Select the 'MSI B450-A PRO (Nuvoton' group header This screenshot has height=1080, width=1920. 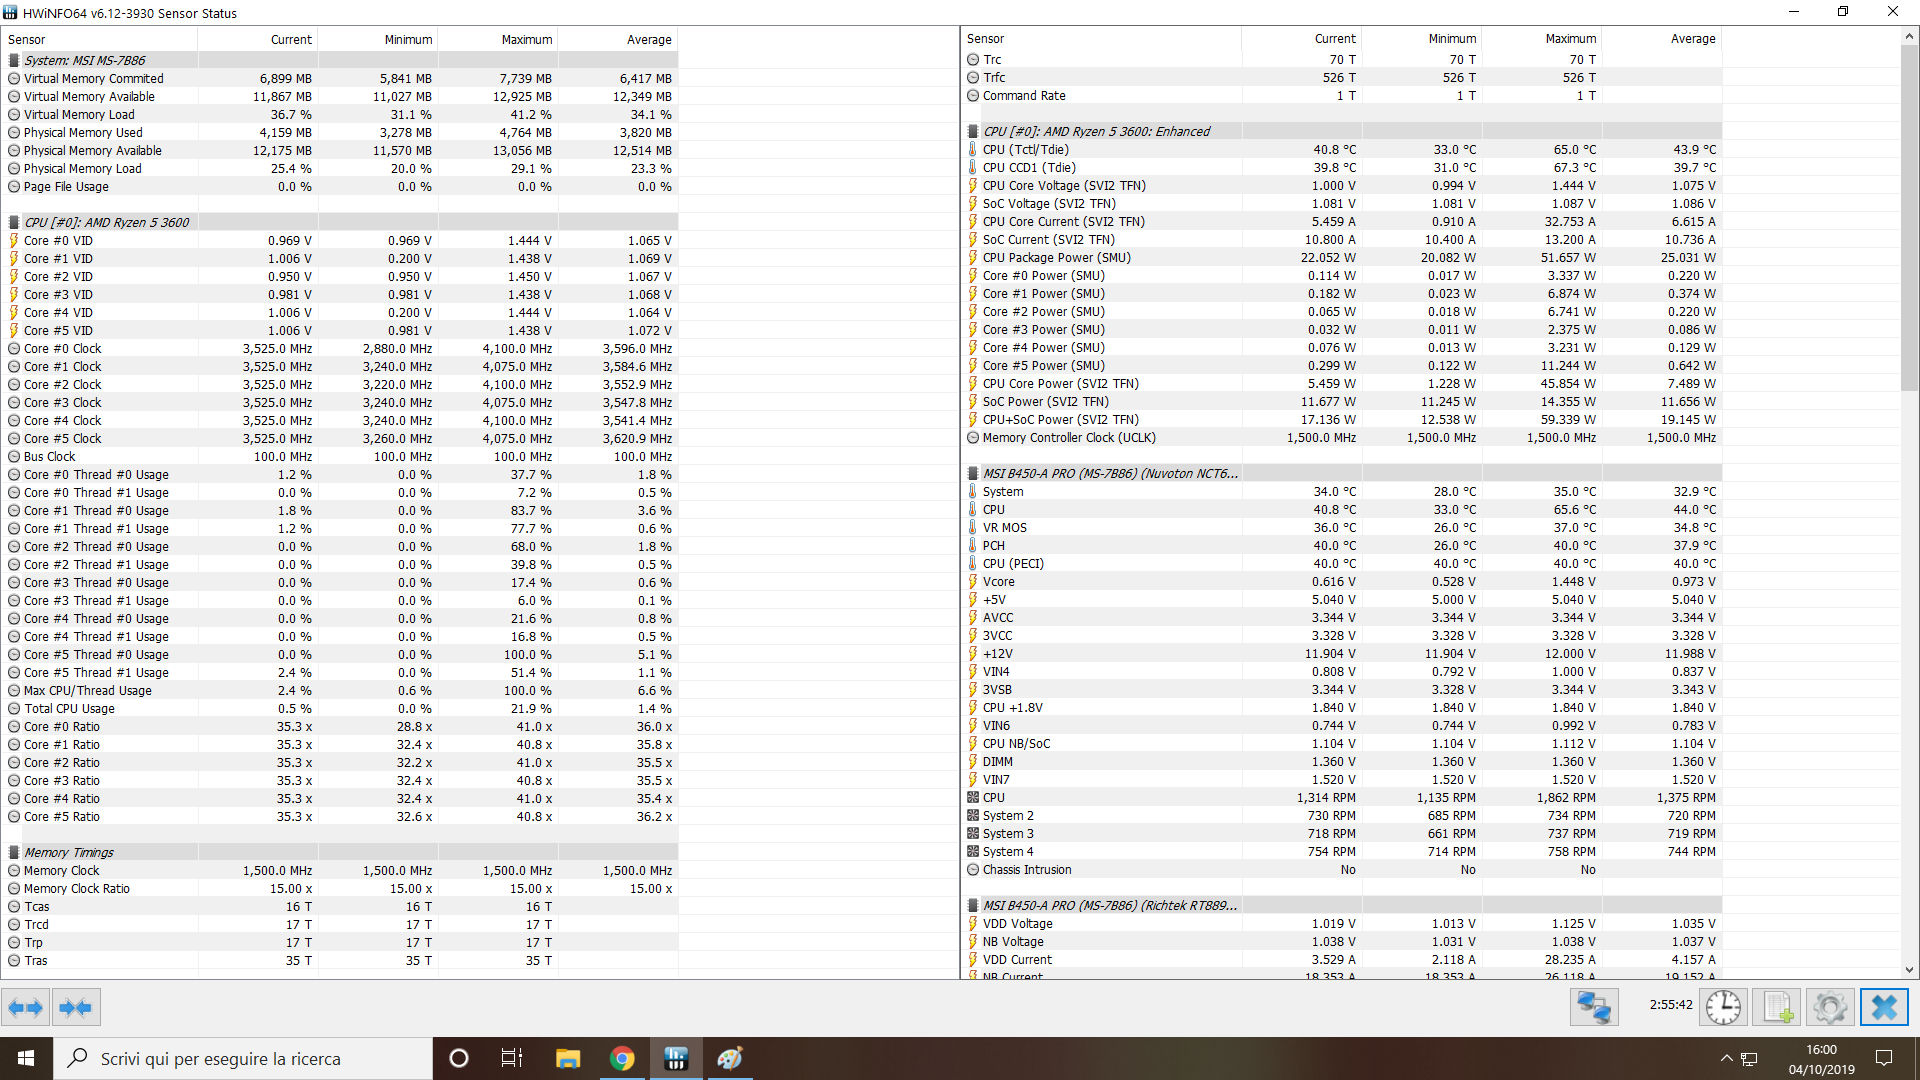[1342, 474]
